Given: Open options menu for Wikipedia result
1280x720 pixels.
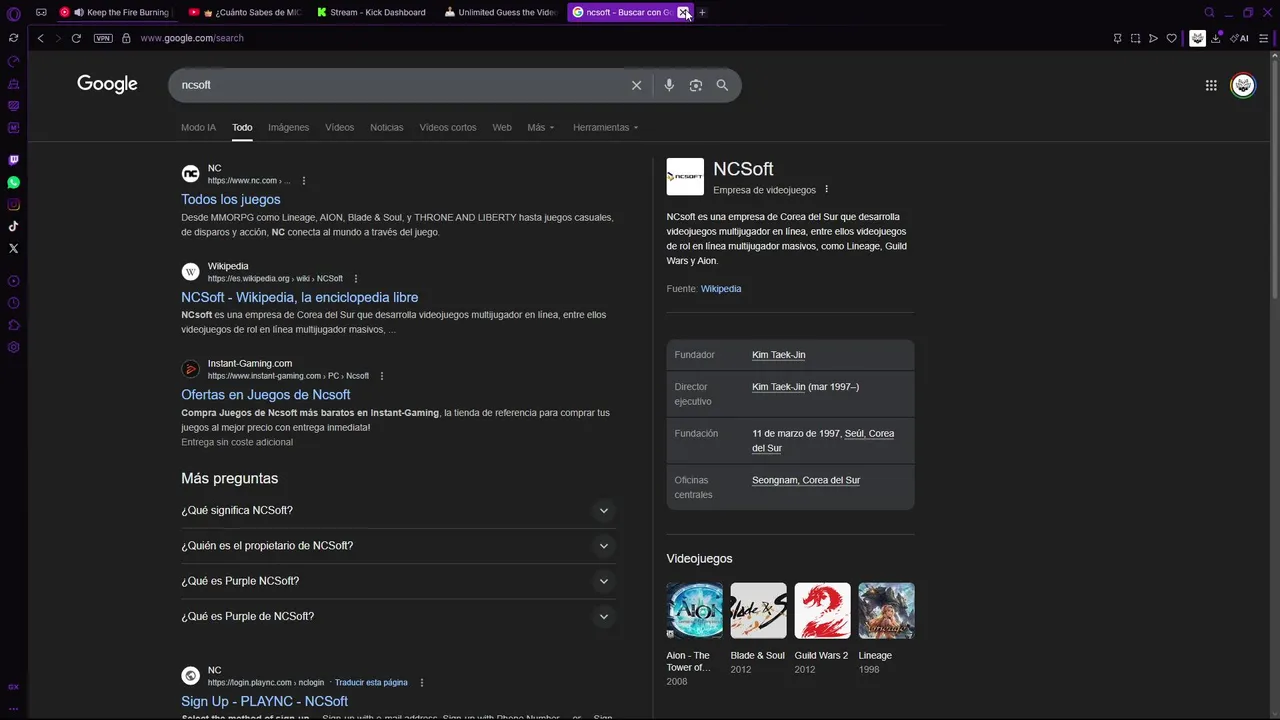Looking at the screenshot, I should [356, 279].
